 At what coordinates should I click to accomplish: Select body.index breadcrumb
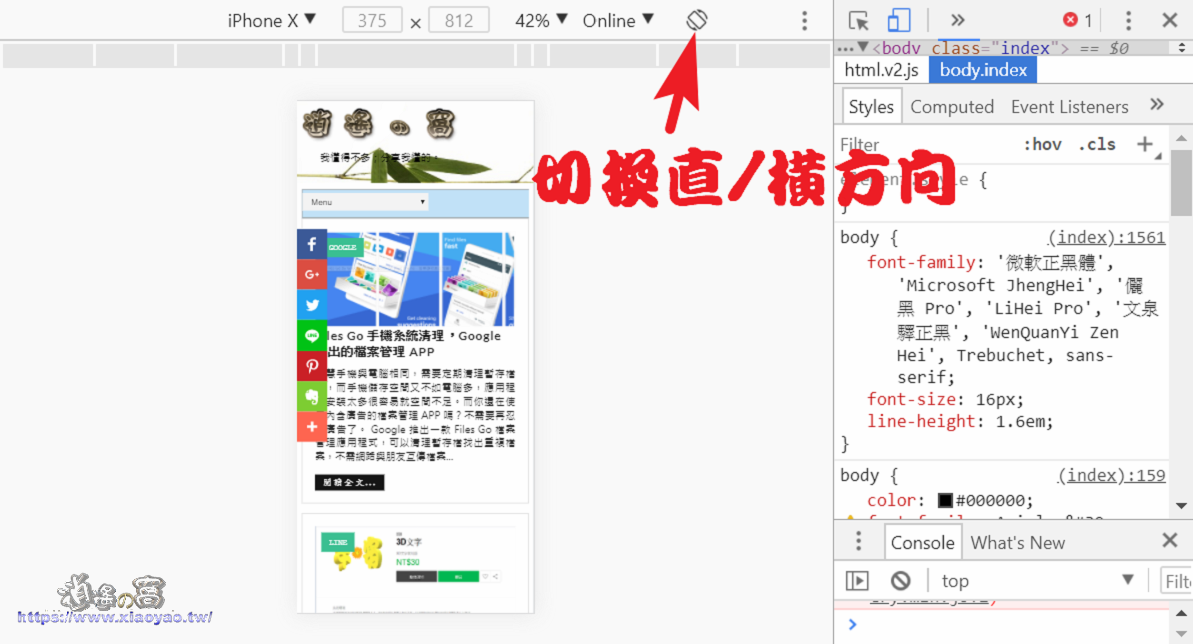coord(983,70)
